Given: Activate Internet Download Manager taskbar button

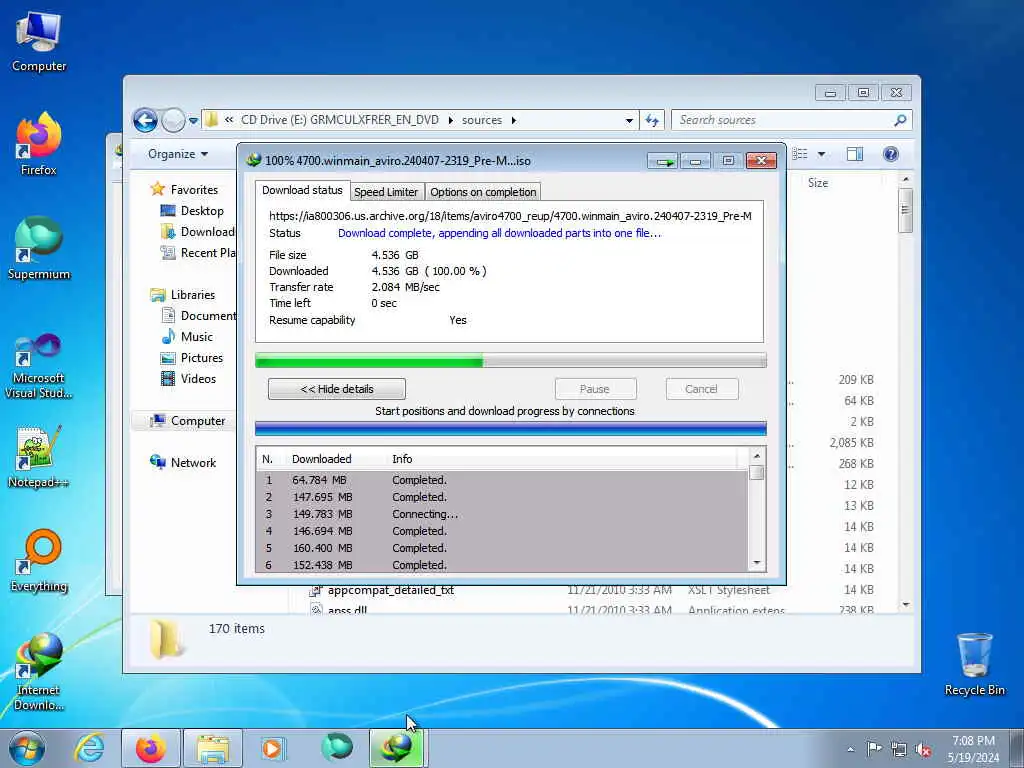Looking at the screenshot, I should 398,748.
